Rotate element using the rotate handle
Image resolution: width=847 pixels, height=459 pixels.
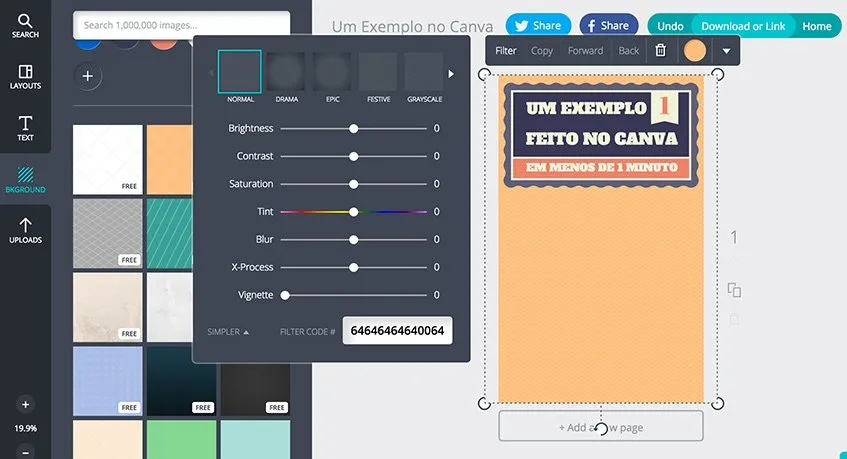tap(601, 428)
